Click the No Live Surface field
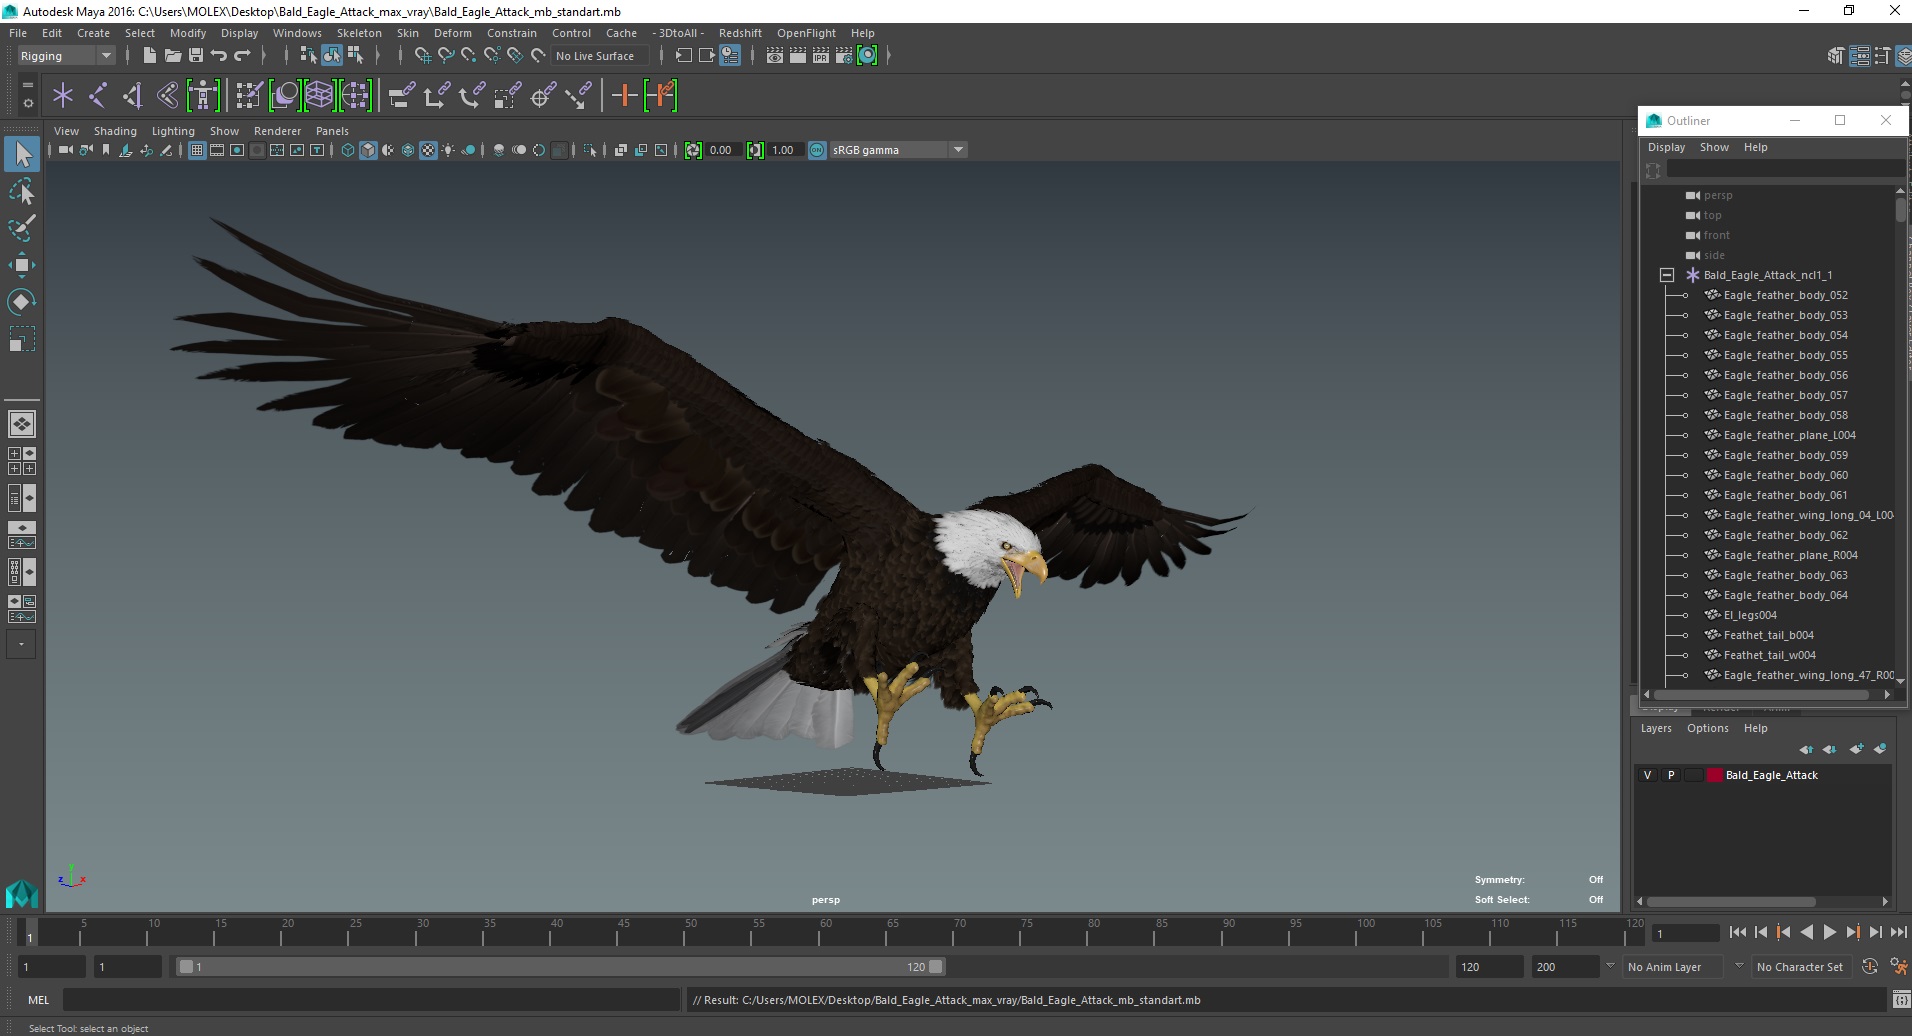The width and height of the screenshot is (1912, 1036). pyautogui.click(x=600, y=56)
